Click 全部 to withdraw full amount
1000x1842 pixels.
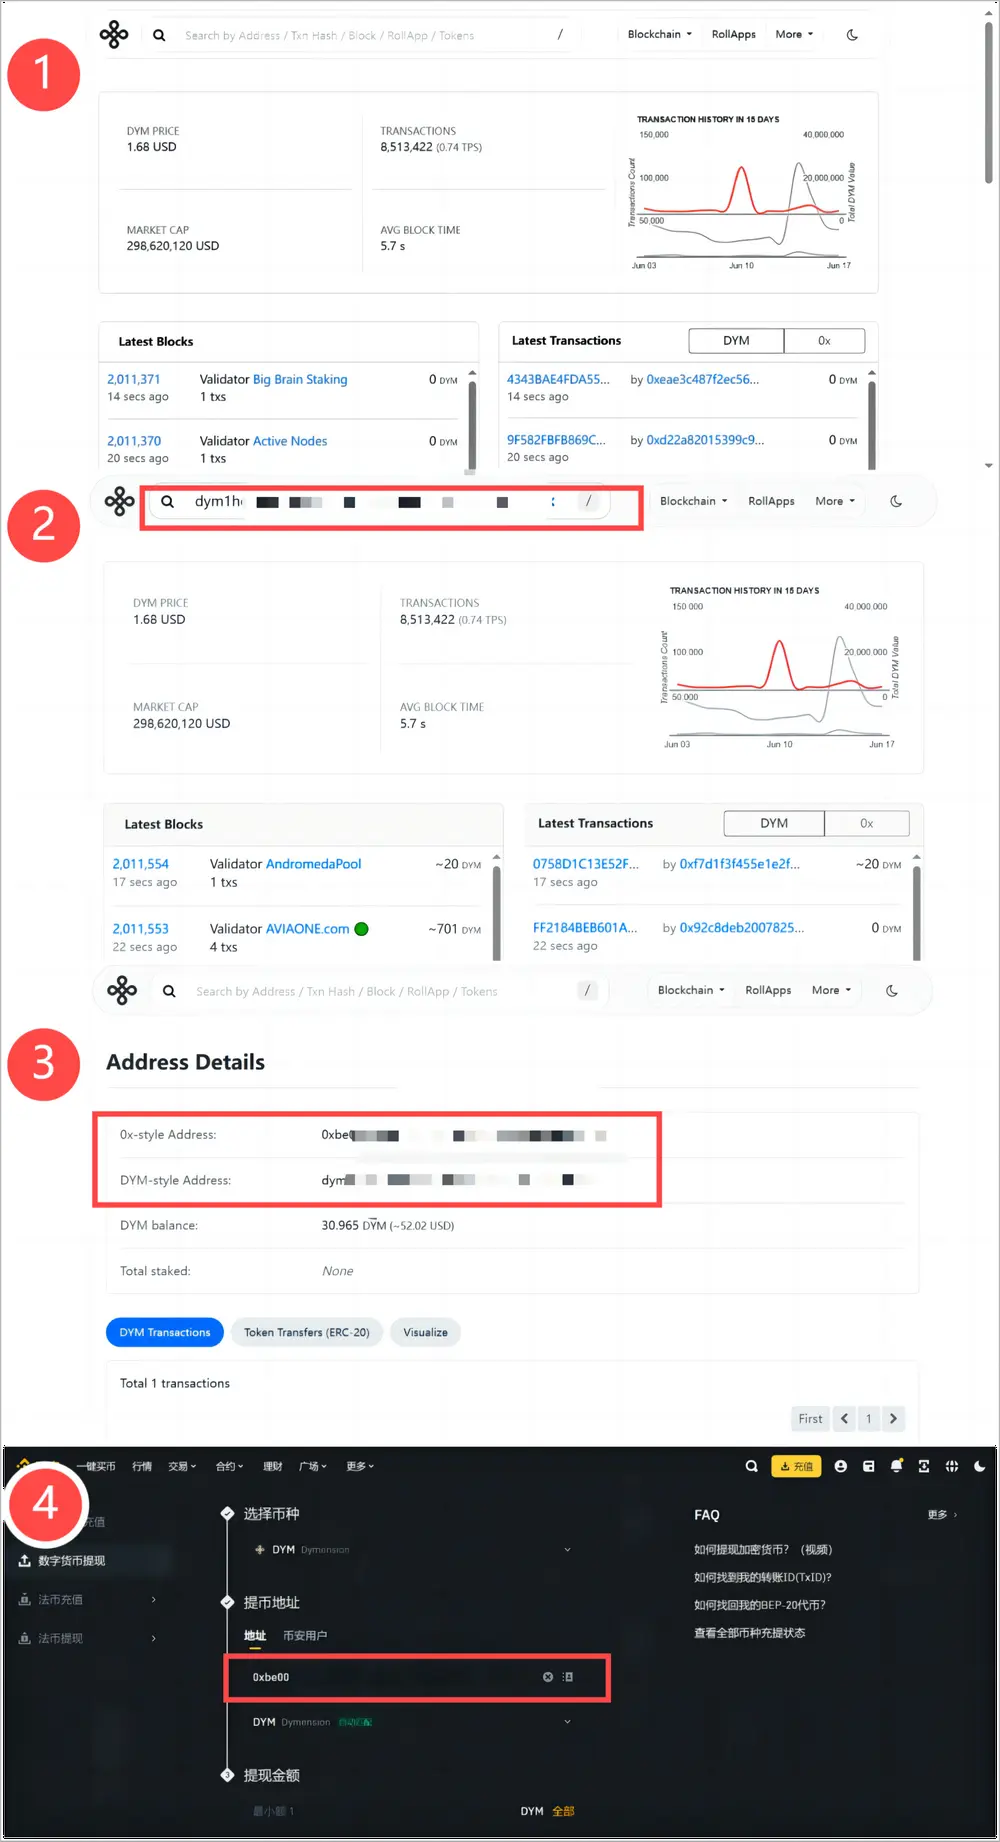click(563, 1811)
